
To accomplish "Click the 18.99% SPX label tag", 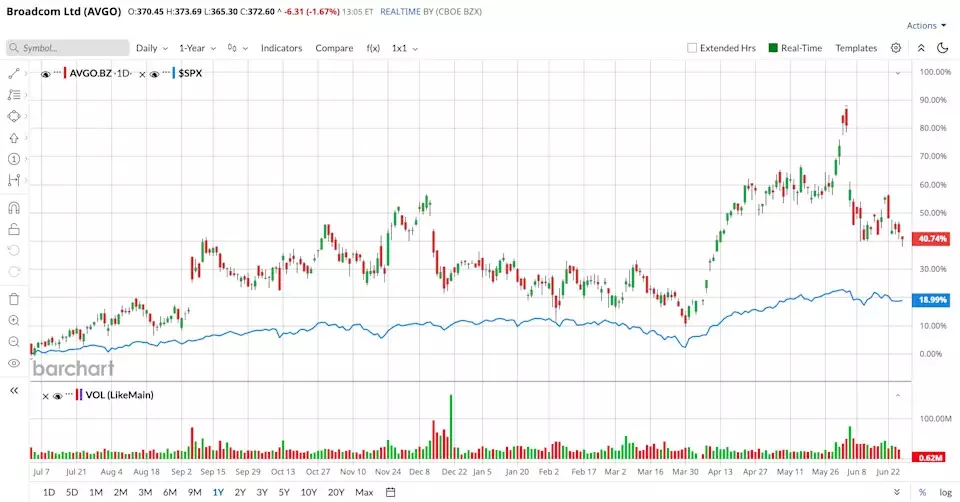I will 932,300.
